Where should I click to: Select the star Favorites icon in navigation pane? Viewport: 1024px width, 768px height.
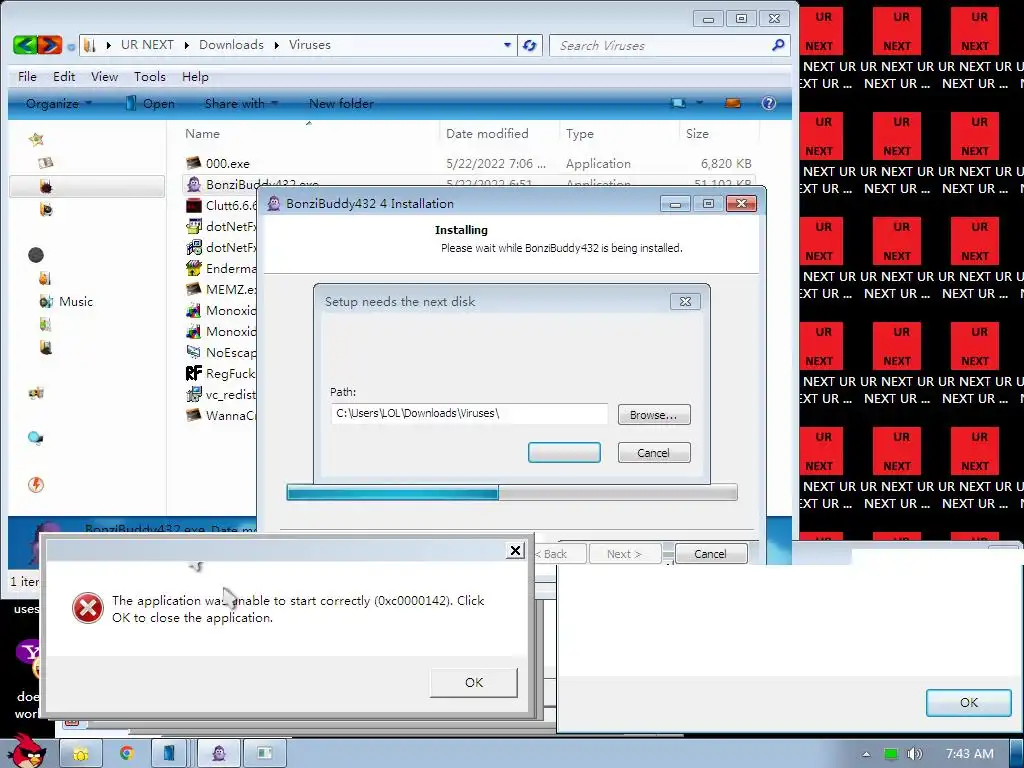tap(37, 139)
